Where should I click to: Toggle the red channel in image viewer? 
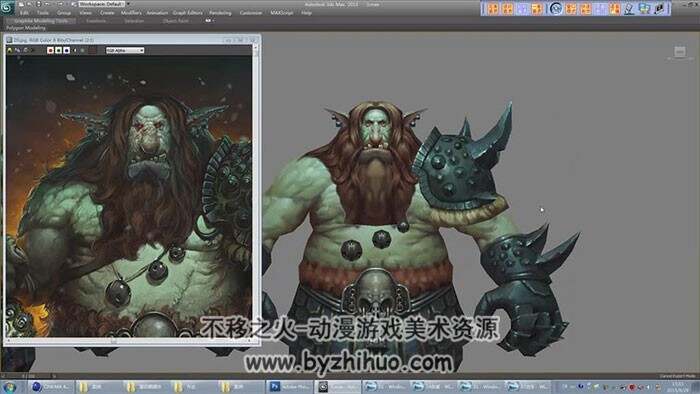(50, 50)
